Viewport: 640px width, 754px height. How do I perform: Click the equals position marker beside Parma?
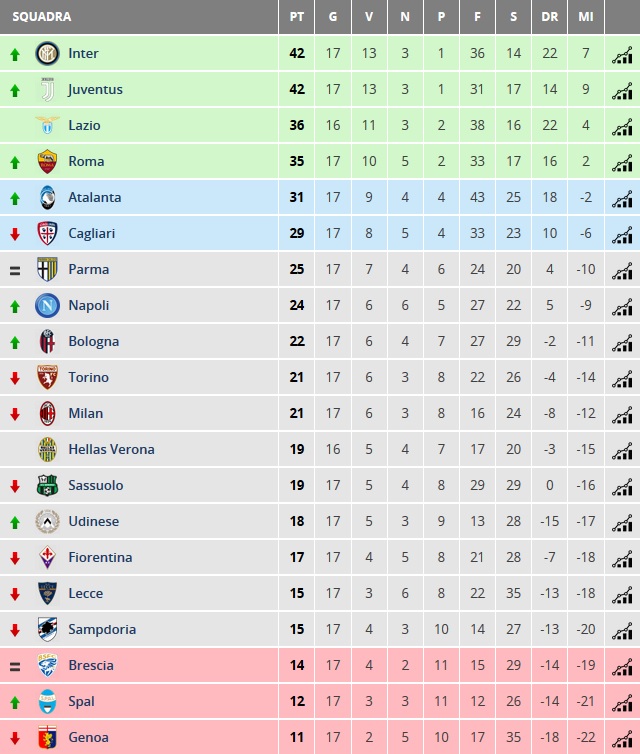[15, 271]
